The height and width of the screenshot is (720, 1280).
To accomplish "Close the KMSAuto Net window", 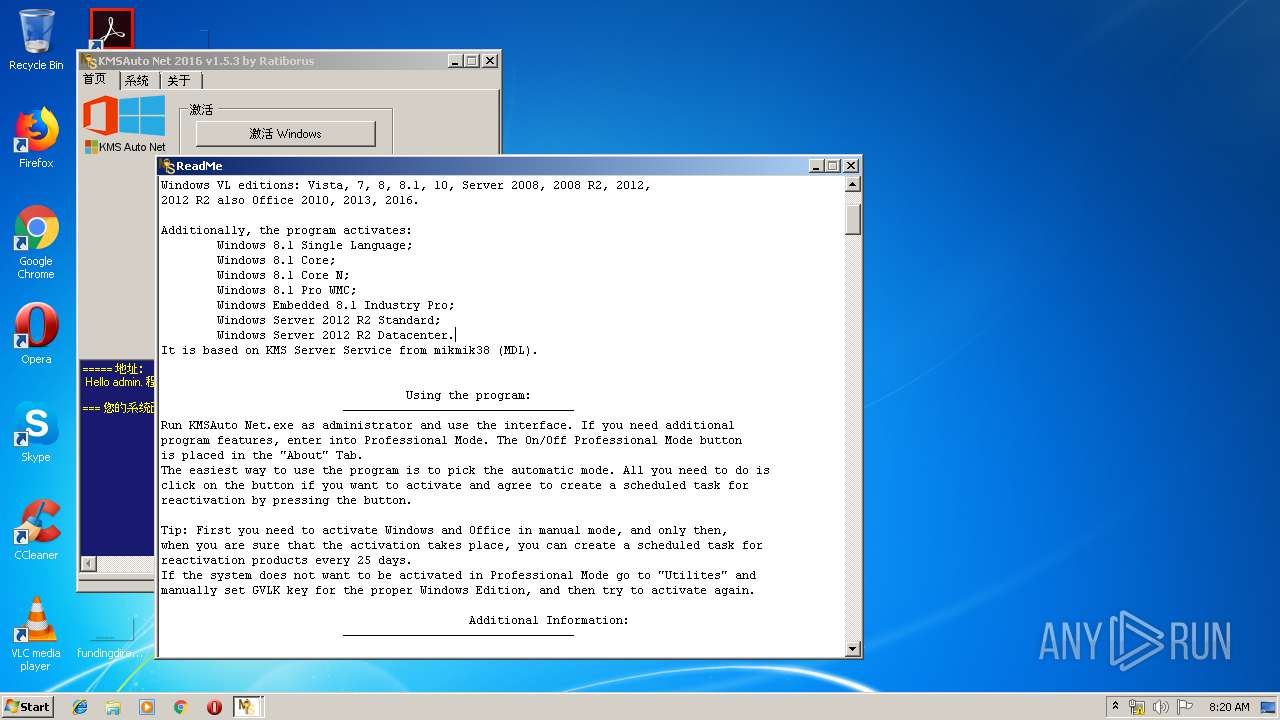I will [490, 61].
